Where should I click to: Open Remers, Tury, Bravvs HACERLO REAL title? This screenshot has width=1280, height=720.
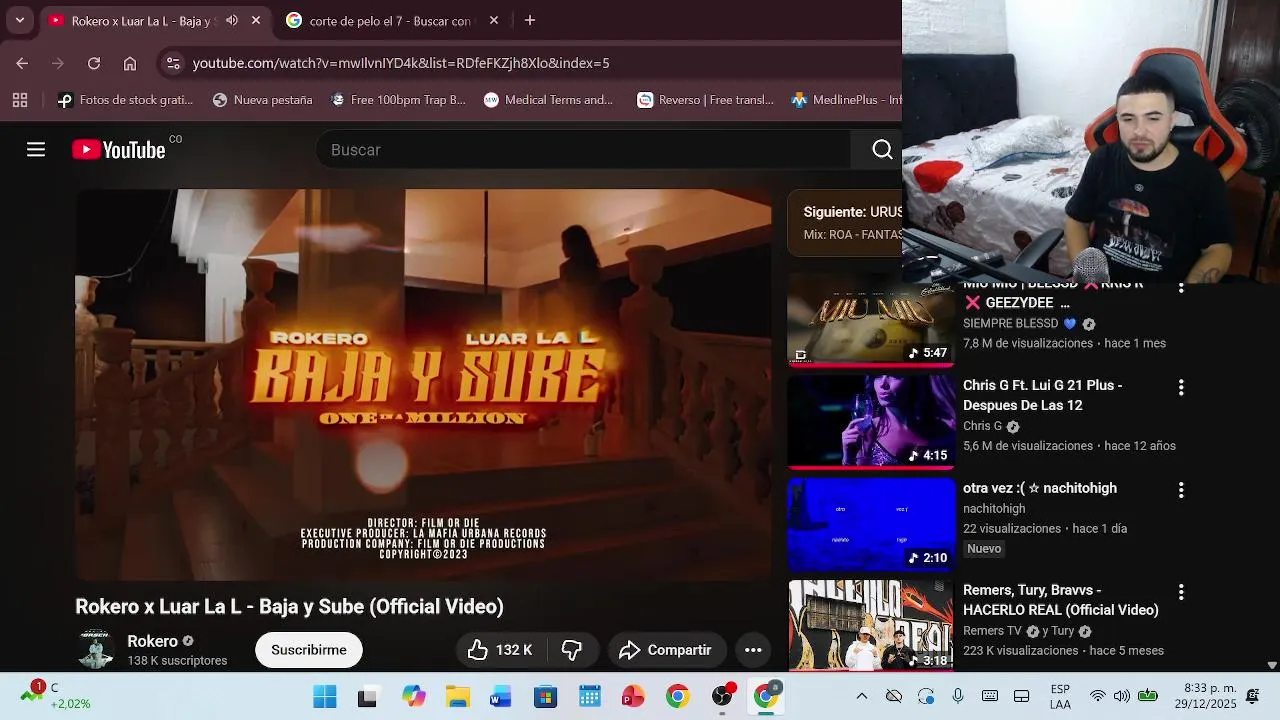coord(1061,600)
